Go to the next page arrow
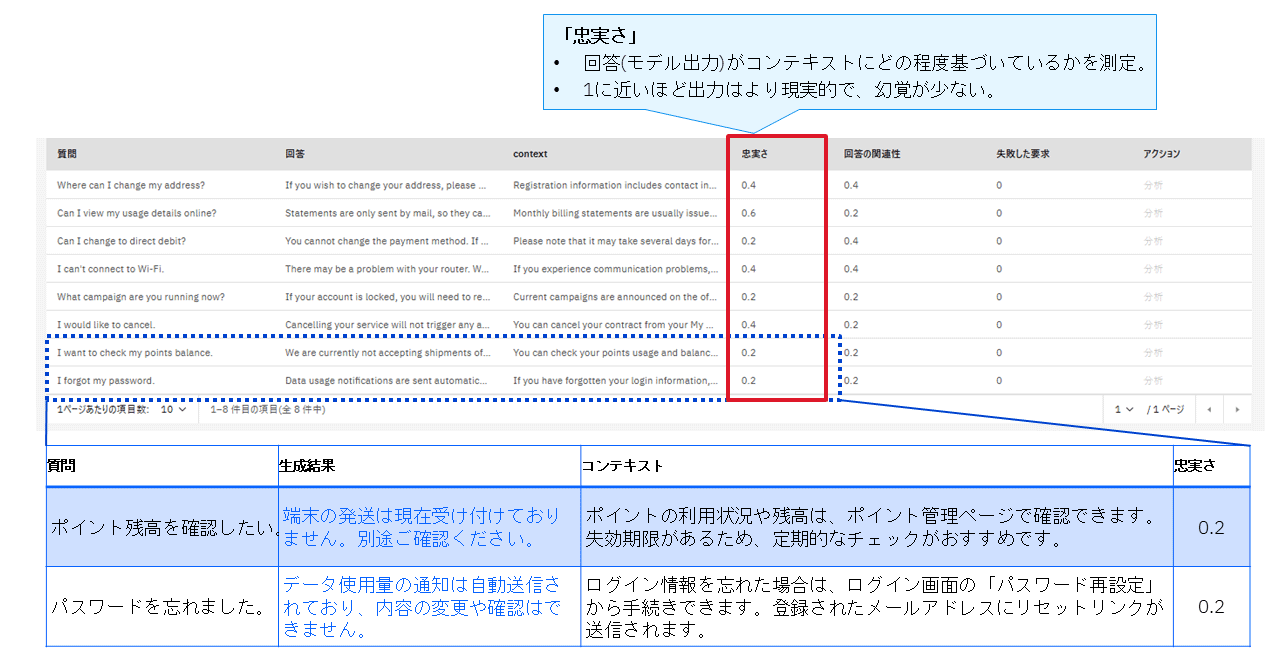This screenshot has height=670, width=1280. (x=1237, y=410)
